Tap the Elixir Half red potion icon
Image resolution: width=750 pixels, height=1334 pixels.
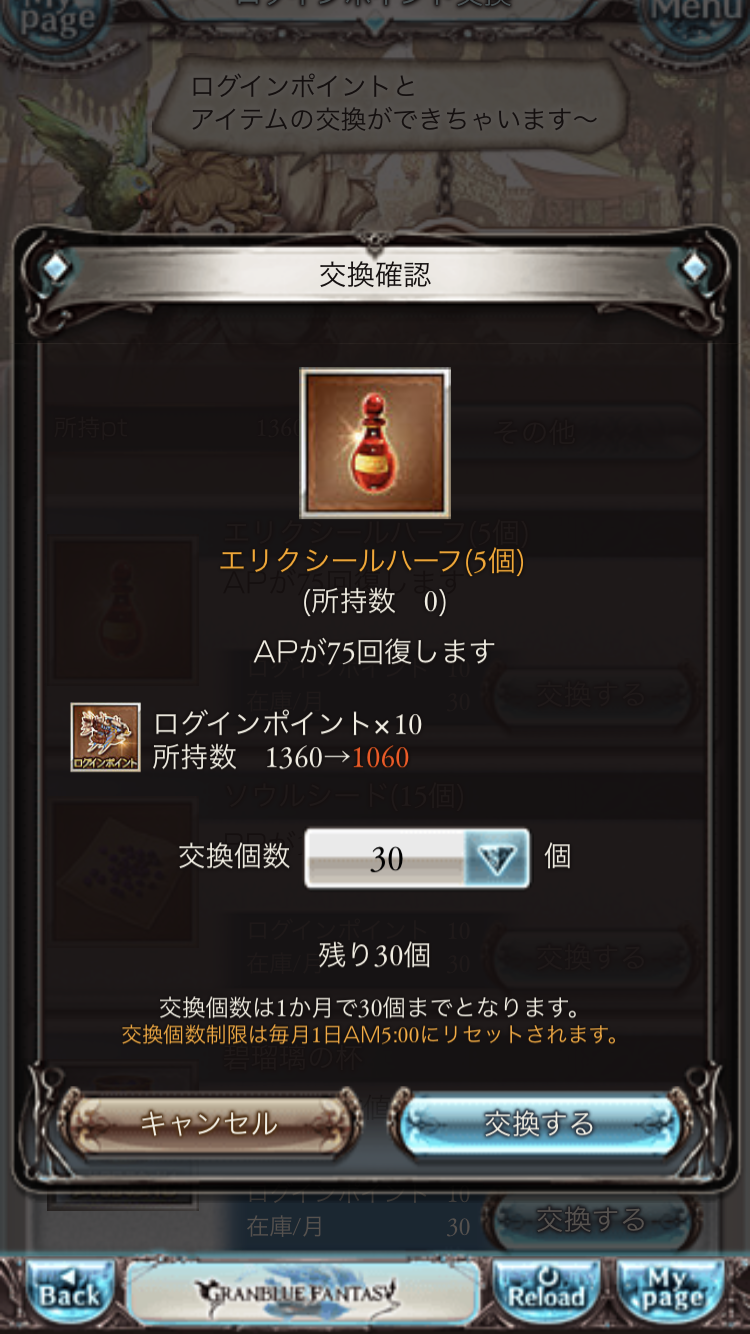tap(375, 443)
